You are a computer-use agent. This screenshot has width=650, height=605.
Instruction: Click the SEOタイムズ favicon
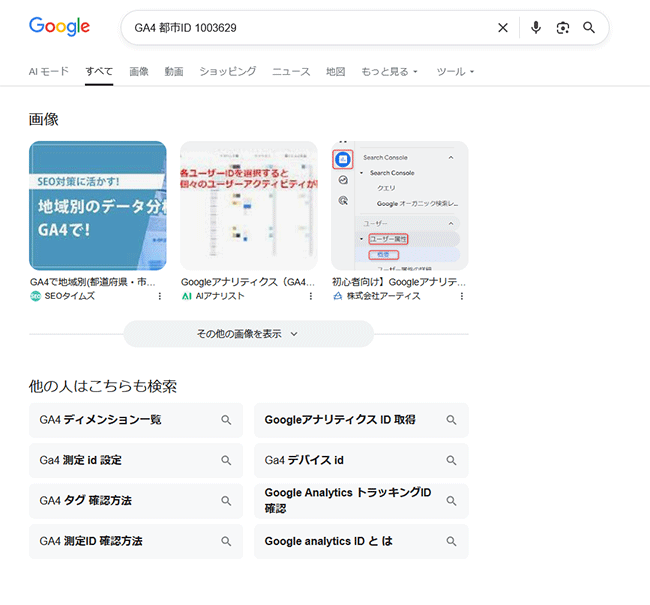(35, 296)
